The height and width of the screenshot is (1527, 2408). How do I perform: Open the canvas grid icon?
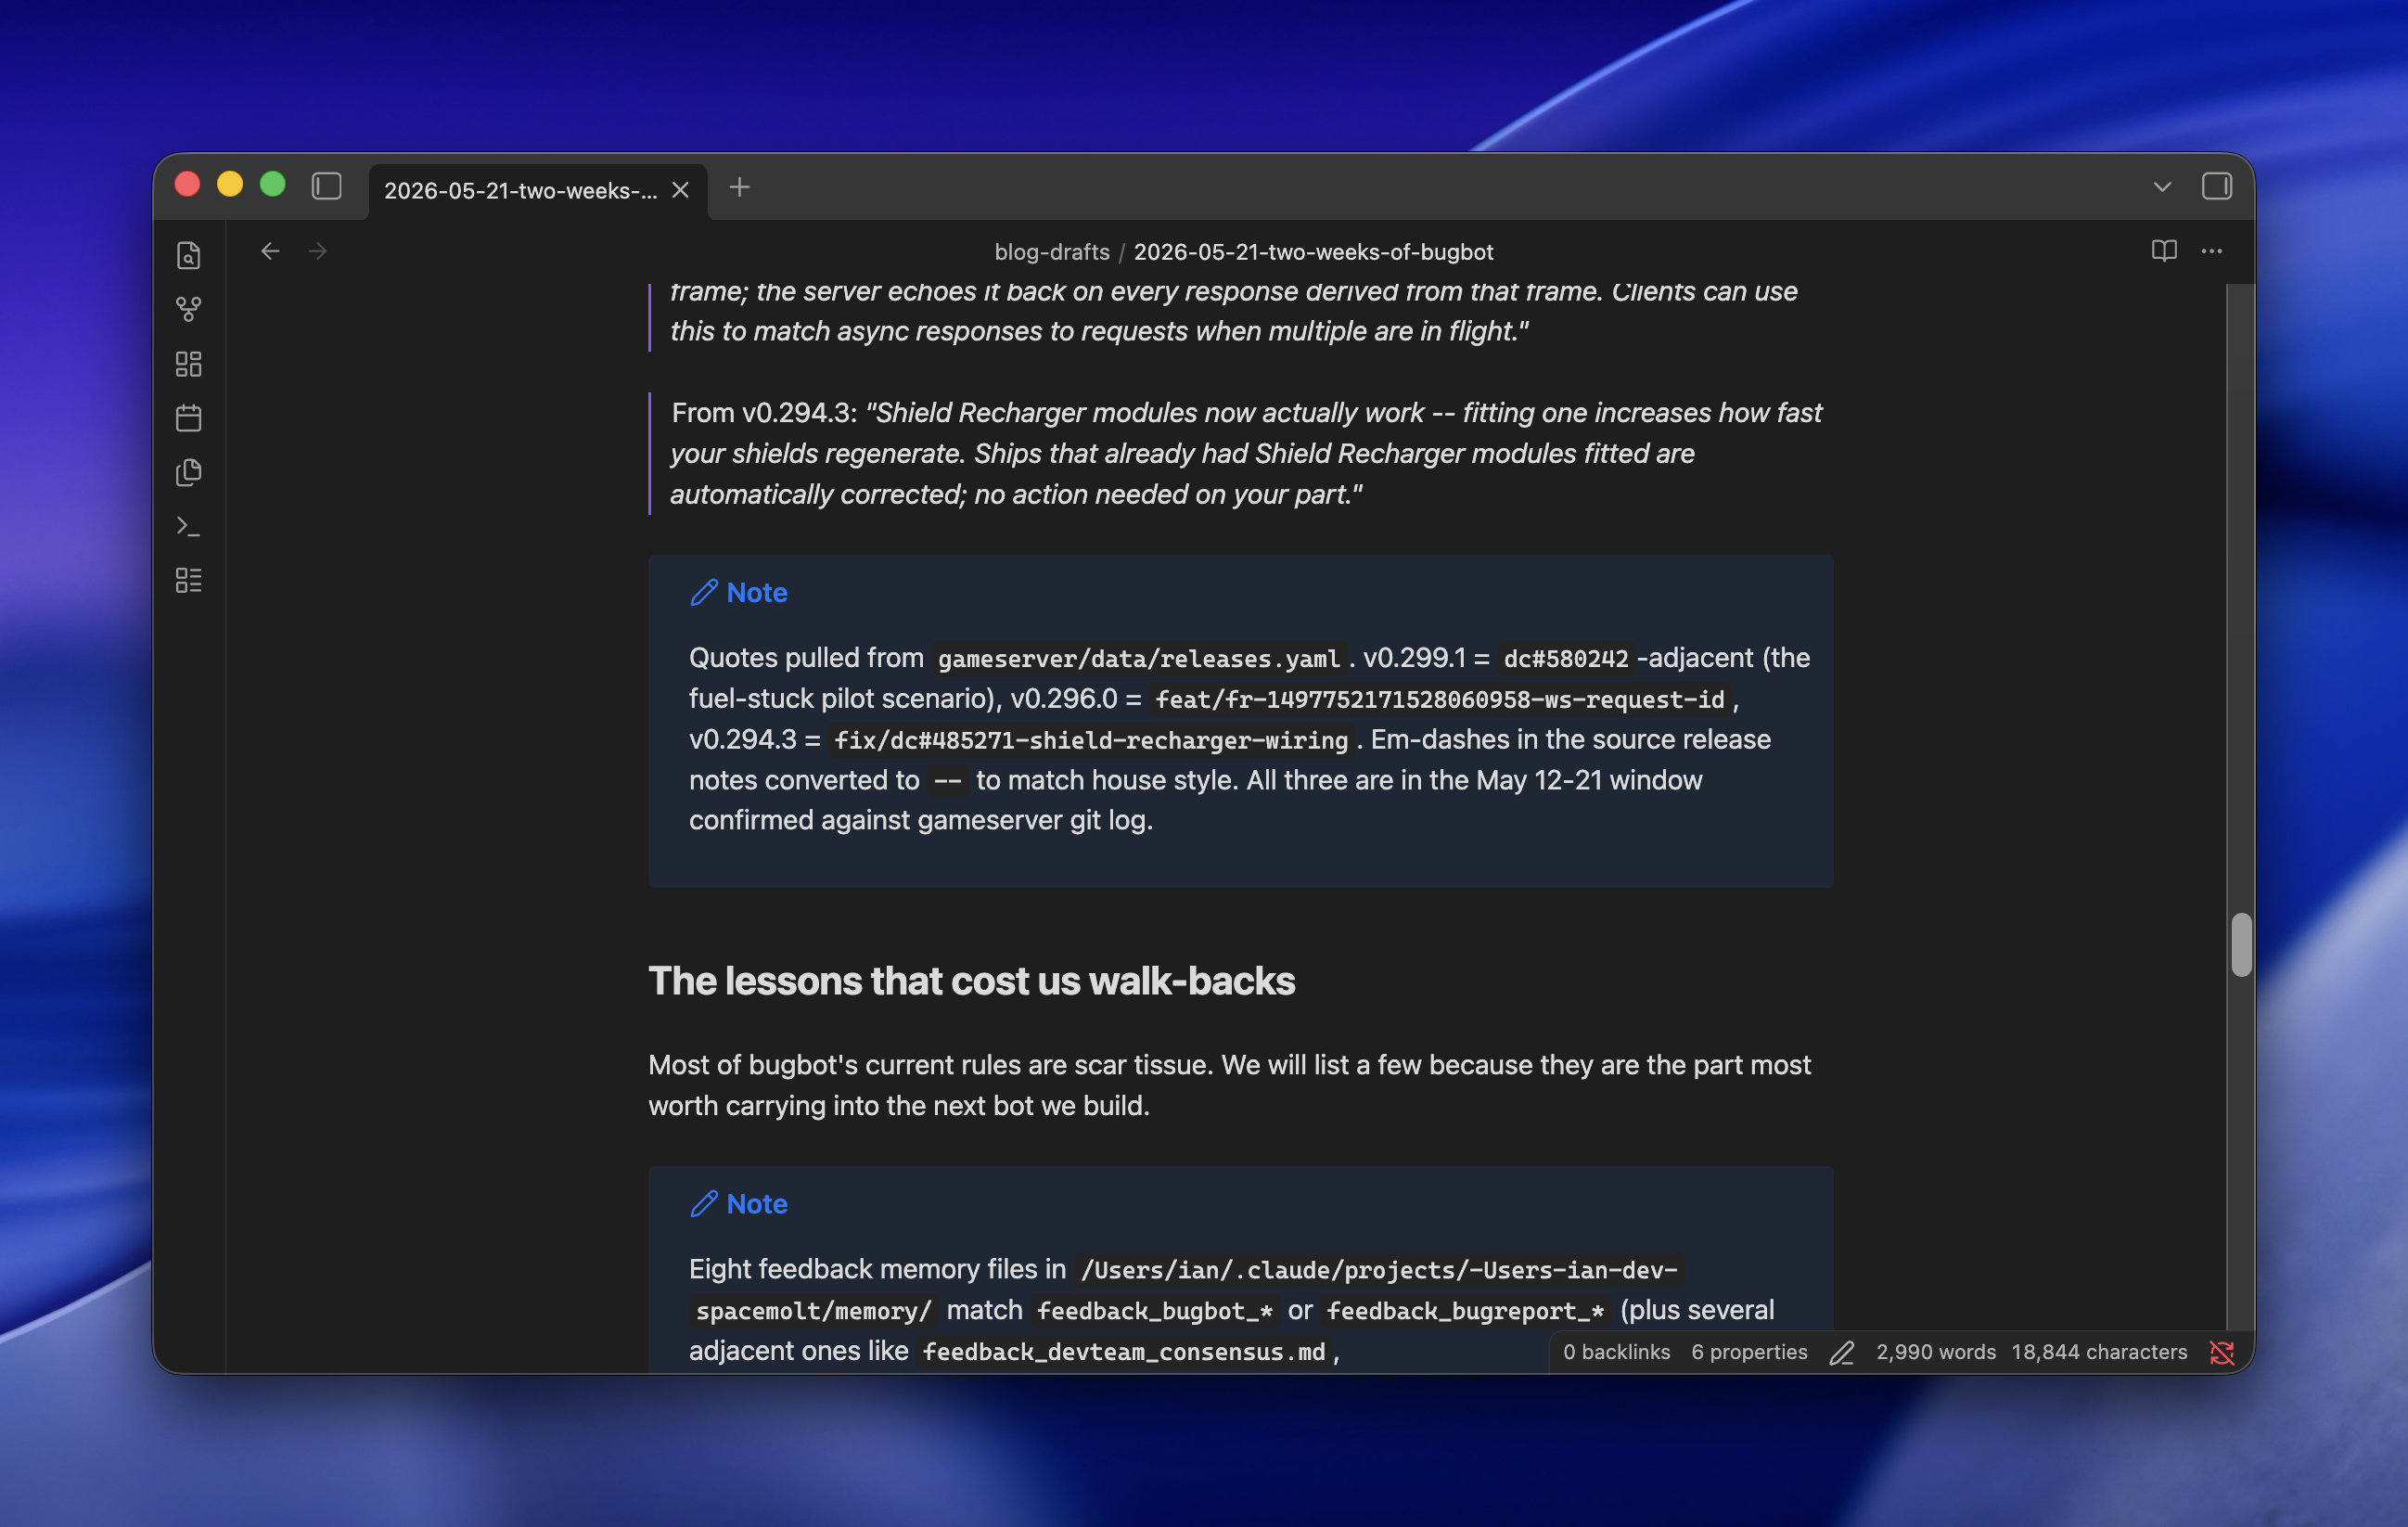[188, 364]
